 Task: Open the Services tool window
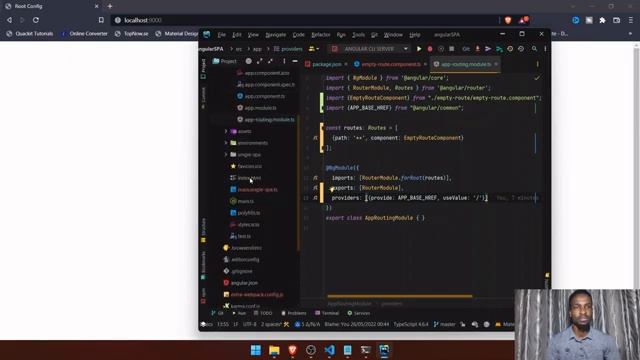pyautogui.click(x=358, y=313)
